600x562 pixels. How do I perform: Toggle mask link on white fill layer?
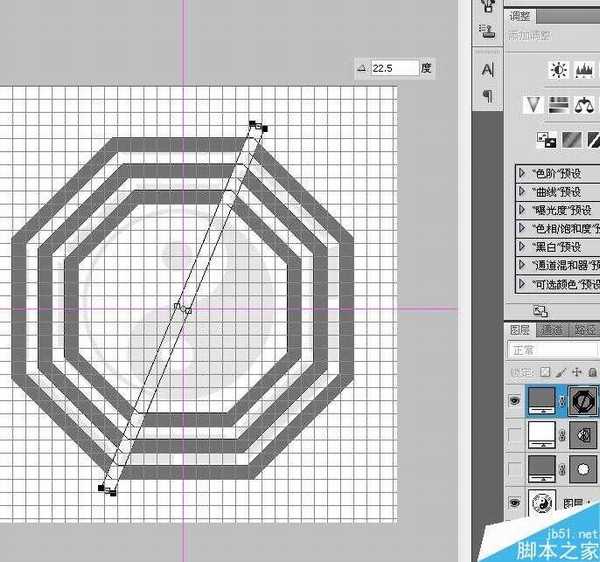[x=562, y=435]
